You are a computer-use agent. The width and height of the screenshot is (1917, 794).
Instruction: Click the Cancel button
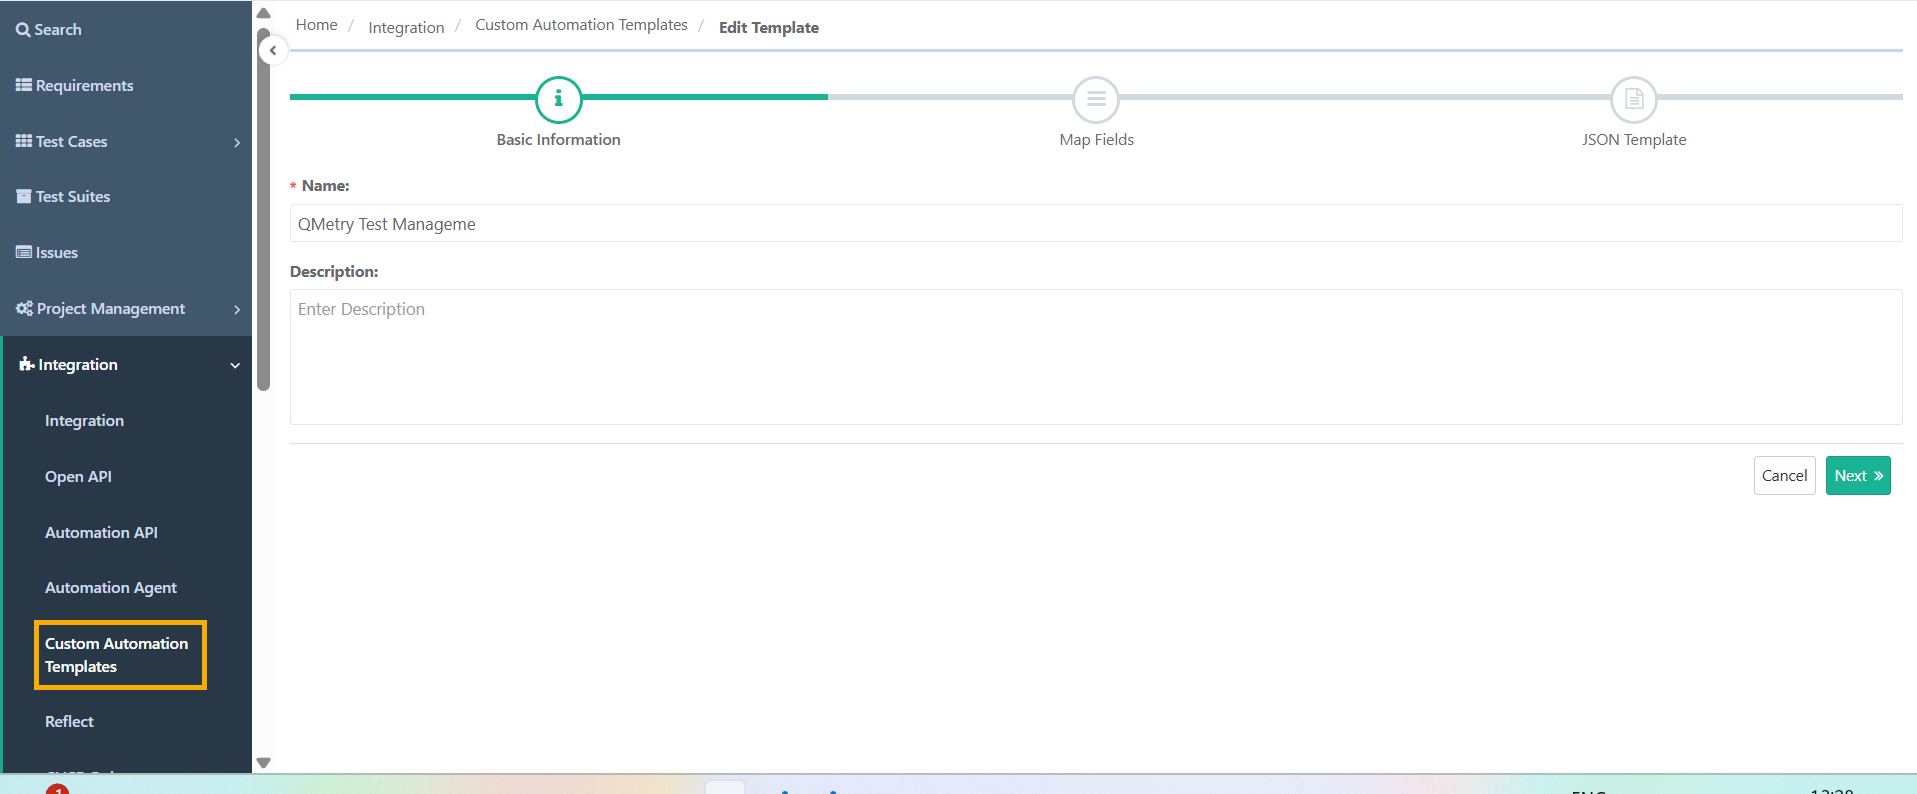click(1784, 476)
